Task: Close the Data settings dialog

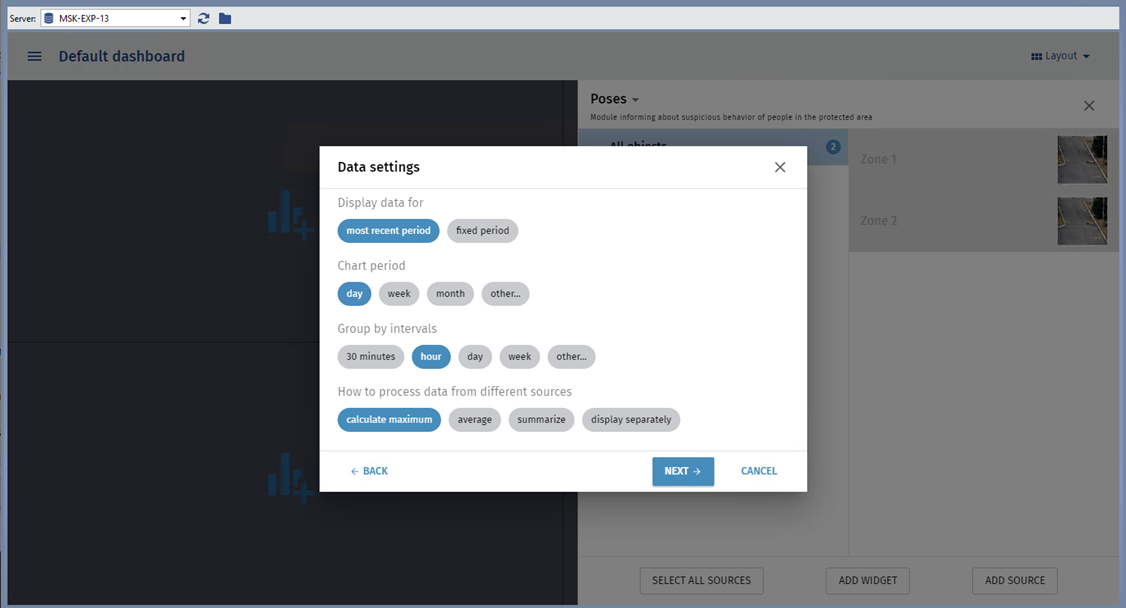Action: tap(780, 167)
